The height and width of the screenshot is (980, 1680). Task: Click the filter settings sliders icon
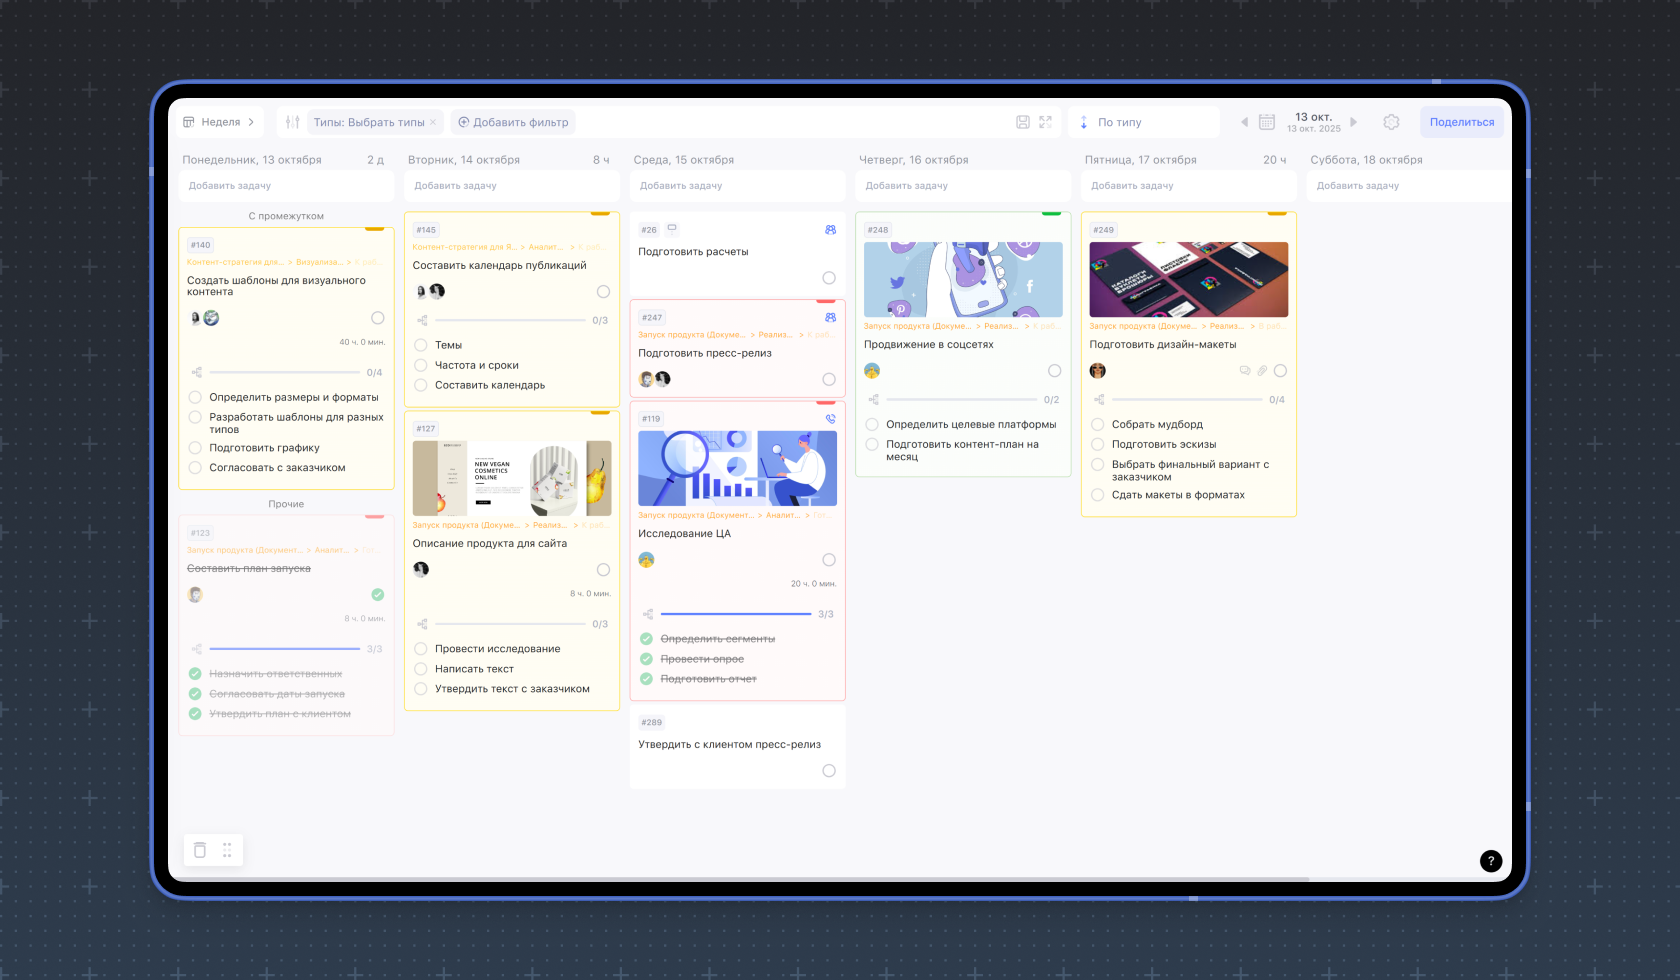tap(292, 122)
